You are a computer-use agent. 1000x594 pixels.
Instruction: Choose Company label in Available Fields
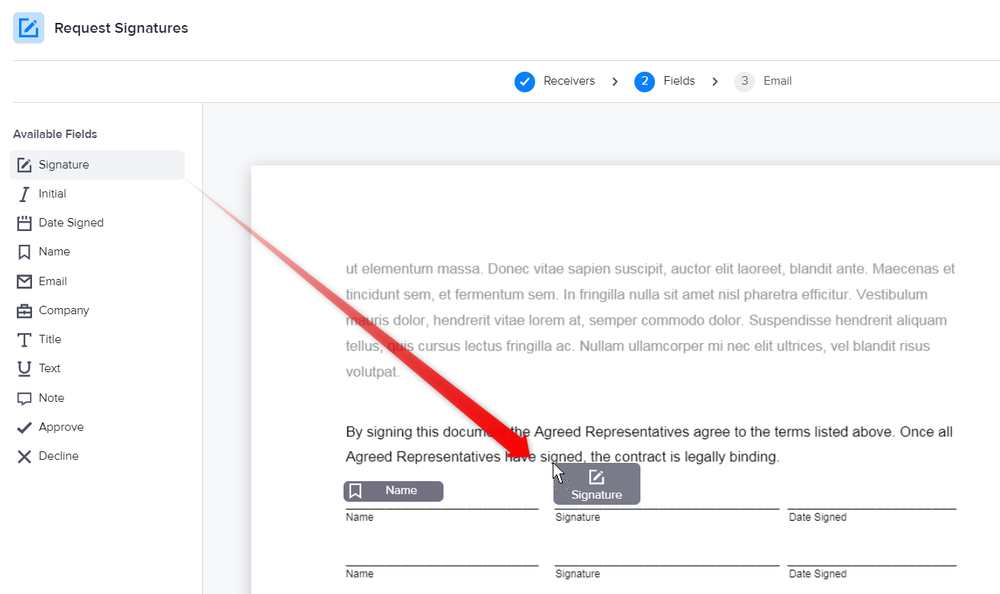coord(64,310)
